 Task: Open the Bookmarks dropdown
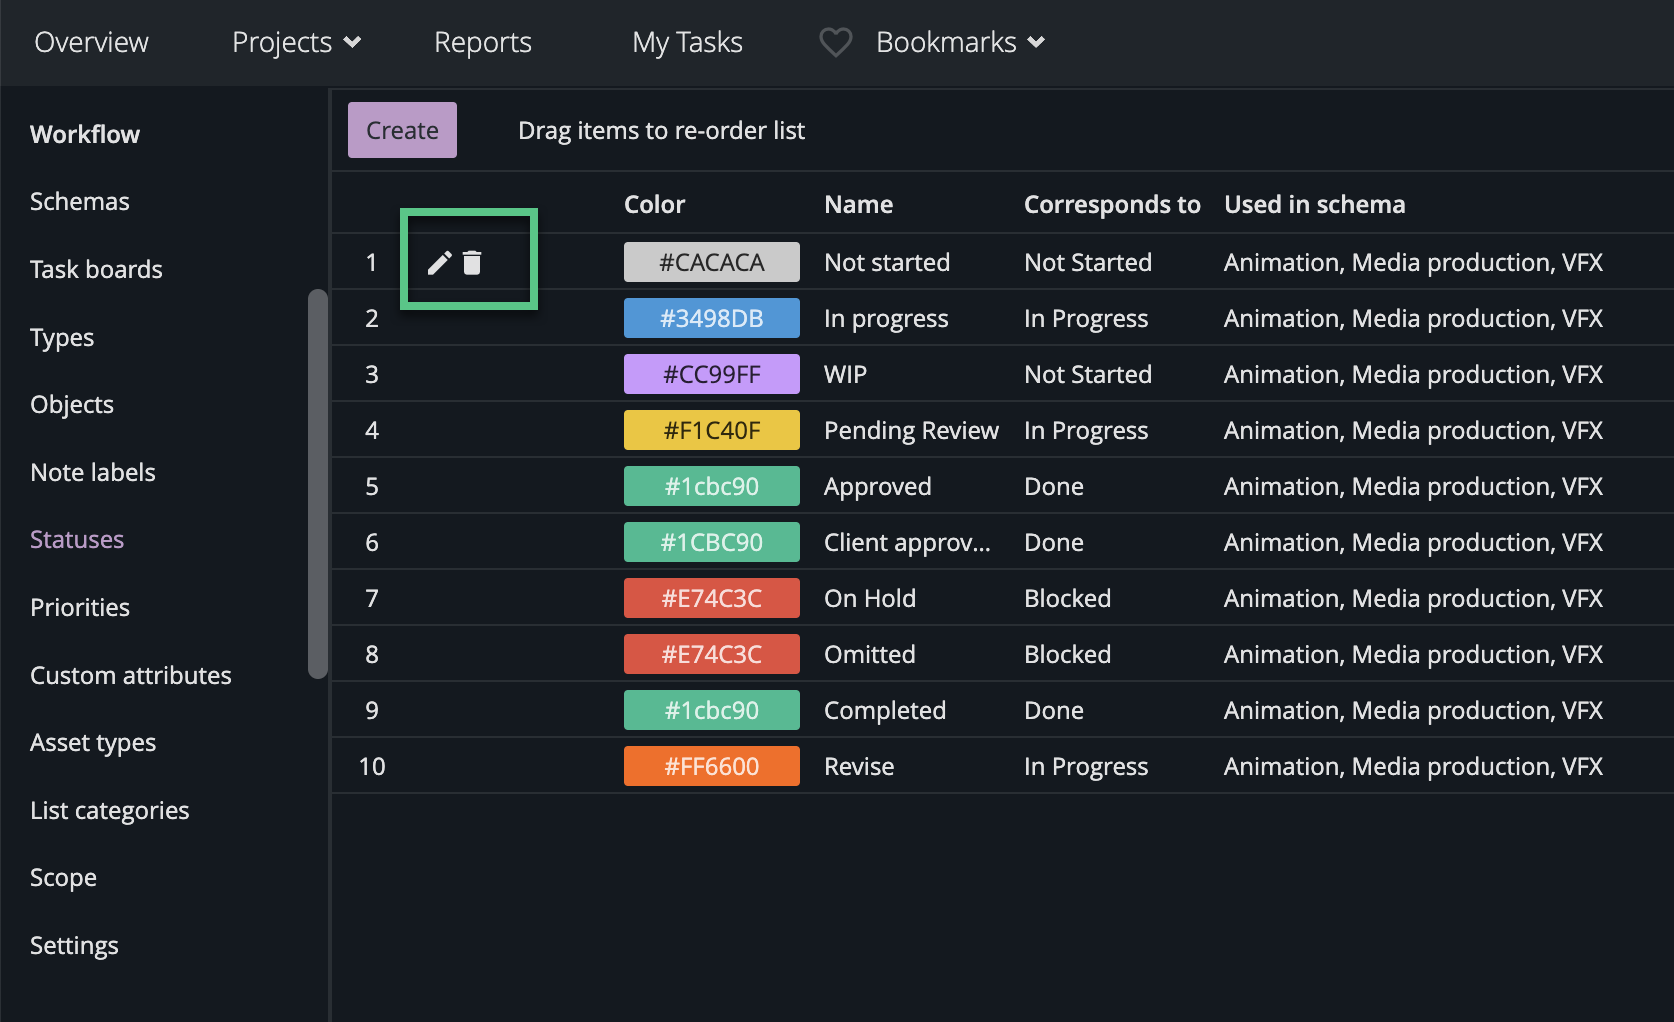click(960, 42)
